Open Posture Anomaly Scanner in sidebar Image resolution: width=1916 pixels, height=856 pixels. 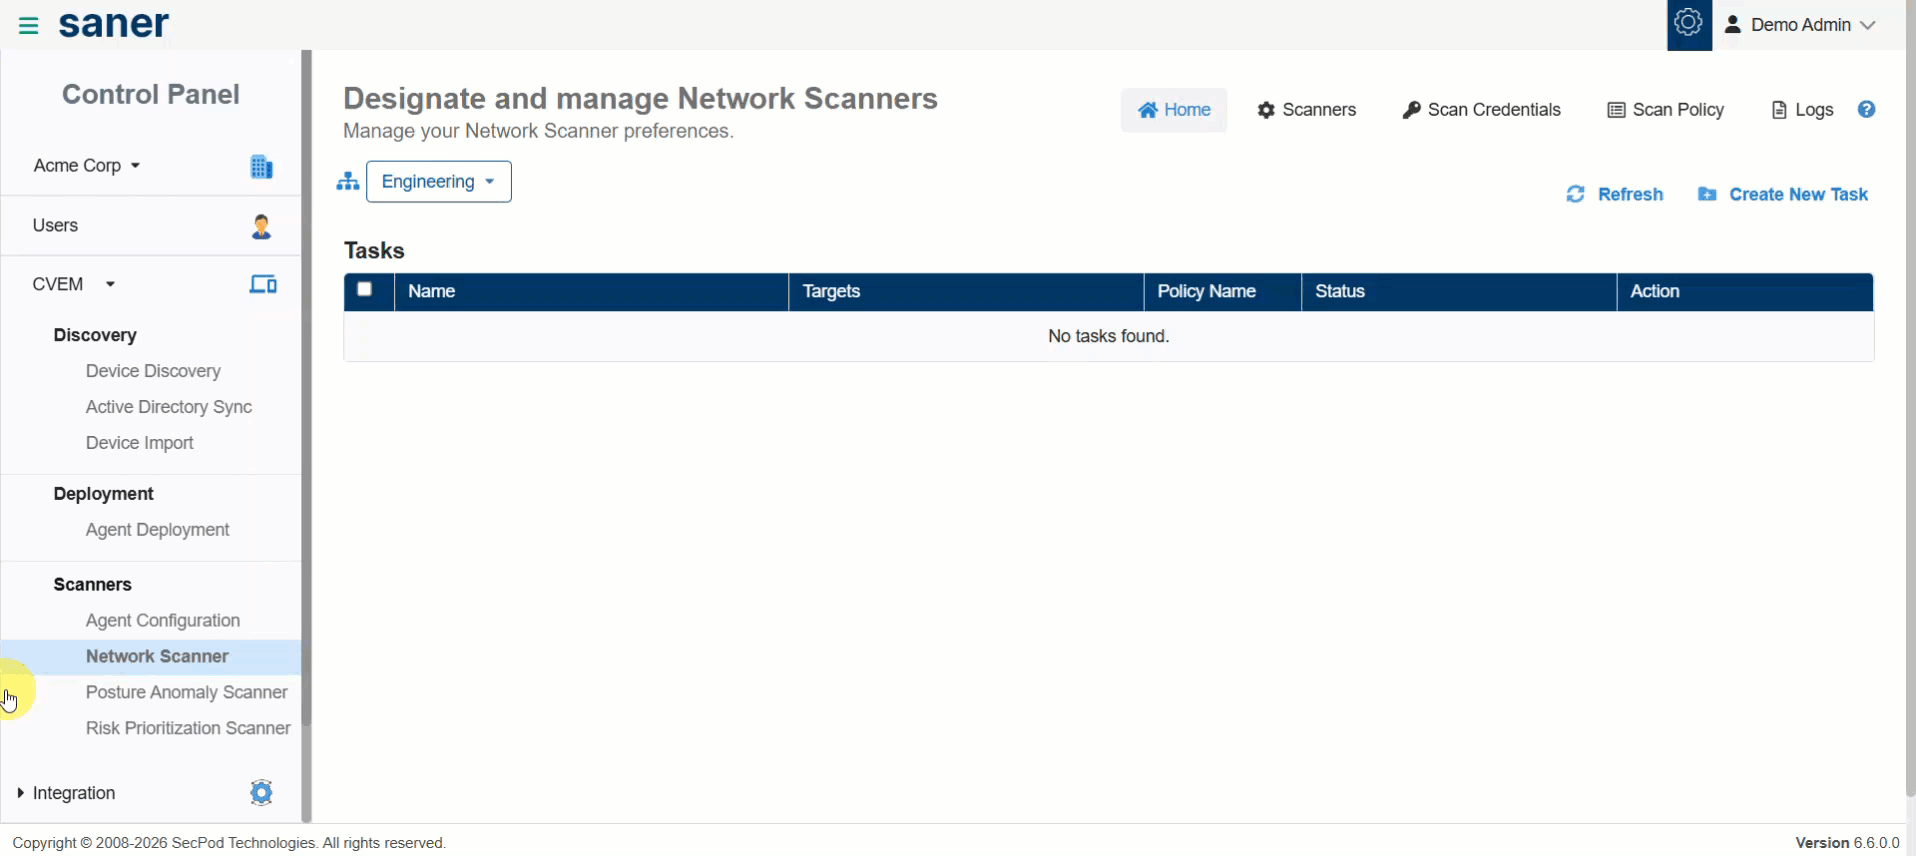(x=186, y=692)
